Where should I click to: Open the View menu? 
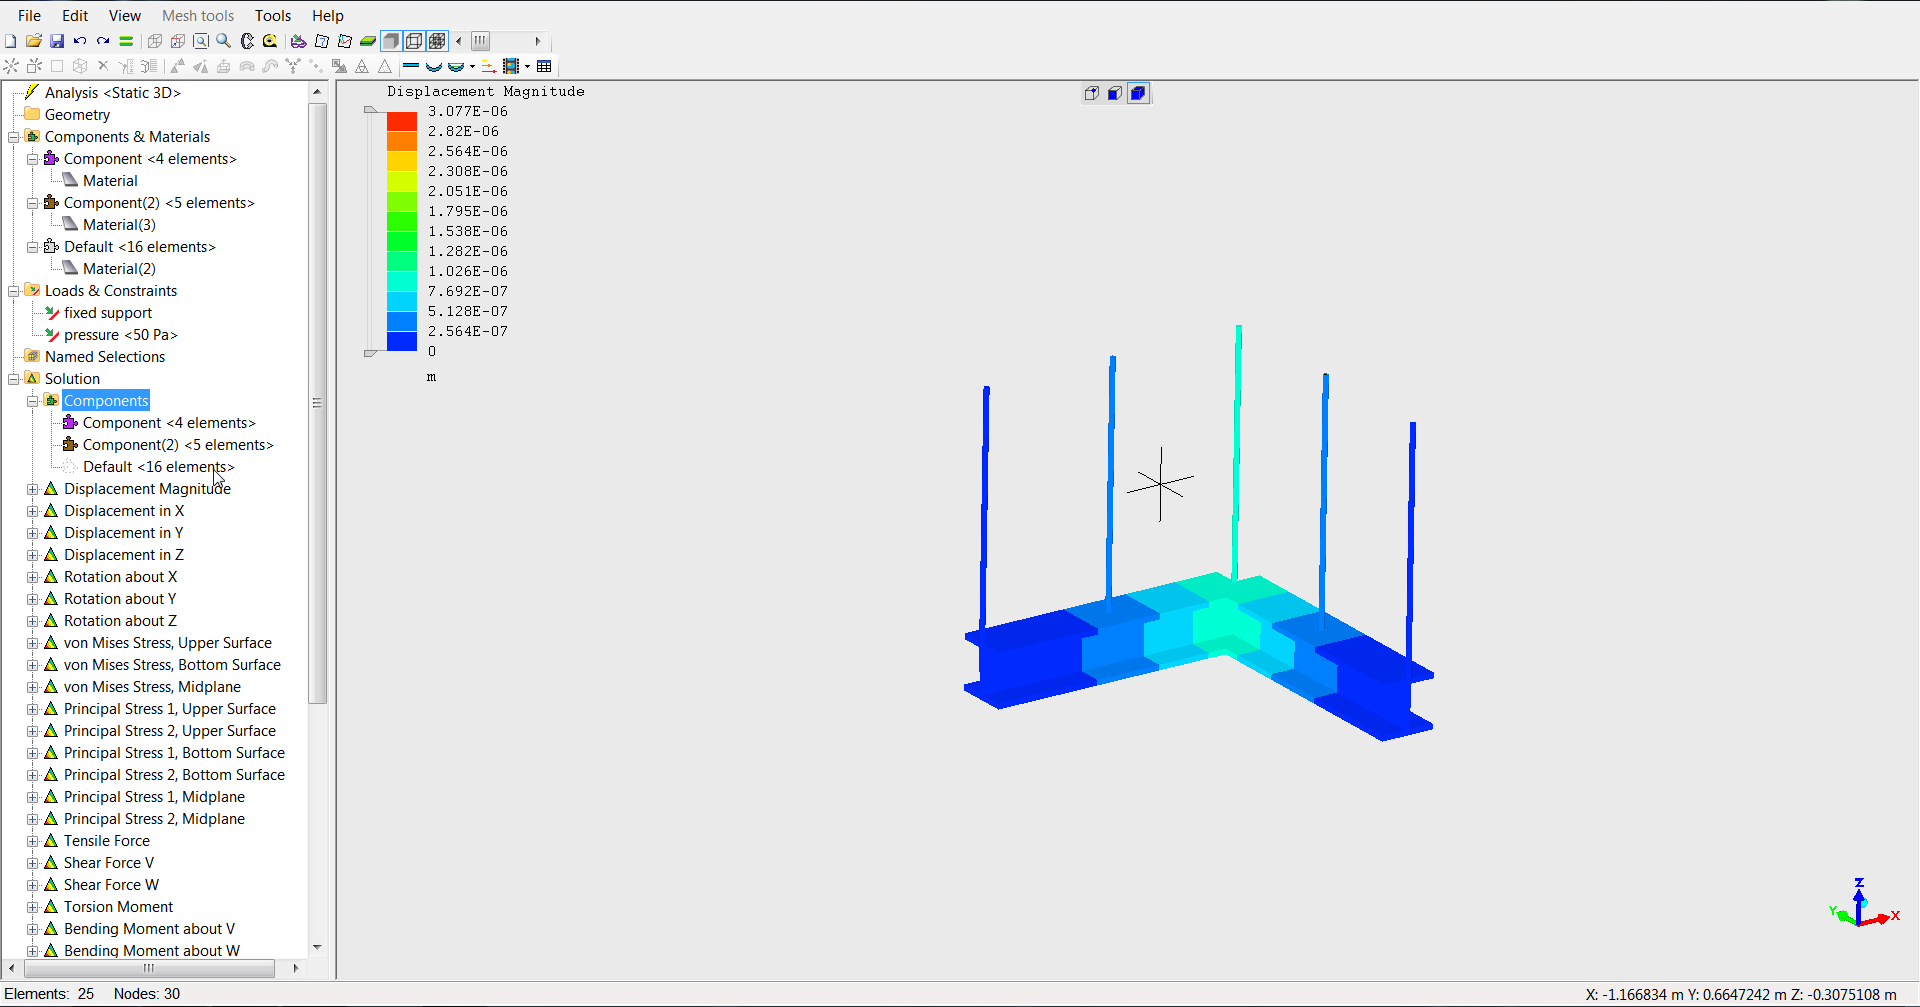click(125, 15)
